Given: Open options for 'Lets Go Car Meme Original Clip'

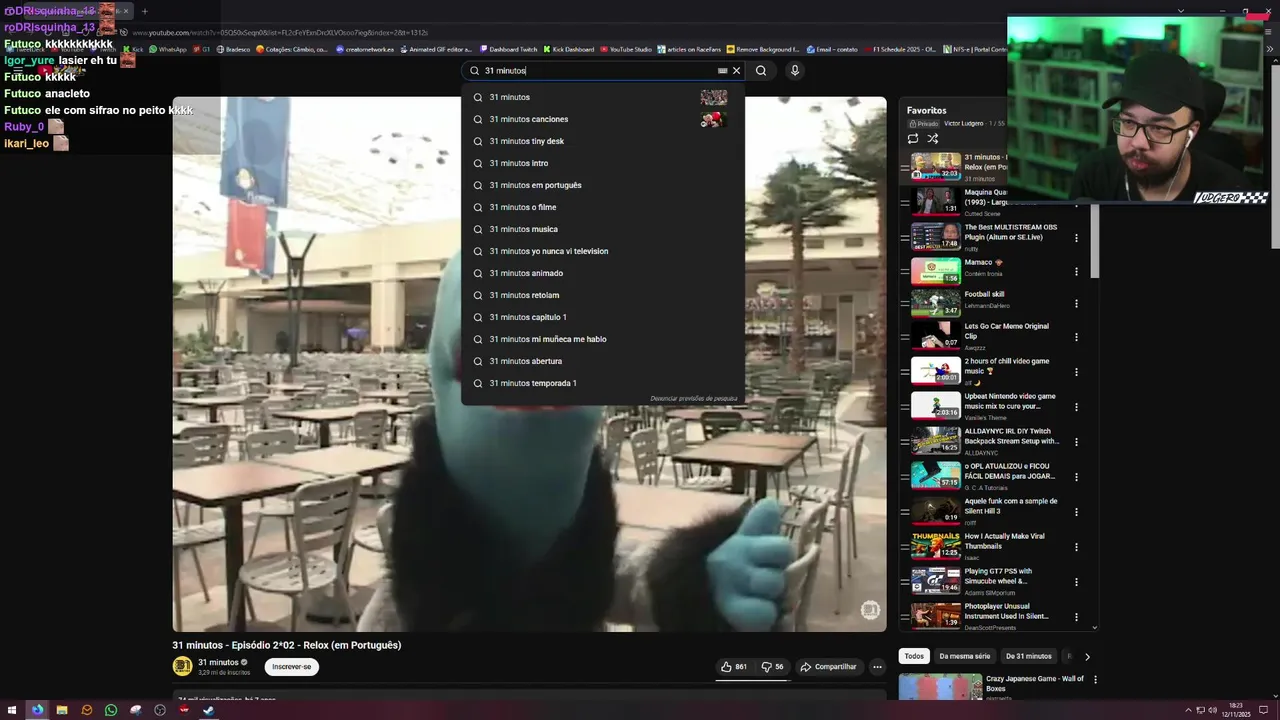Looking at the screenshot, I should pos(1076,337).
